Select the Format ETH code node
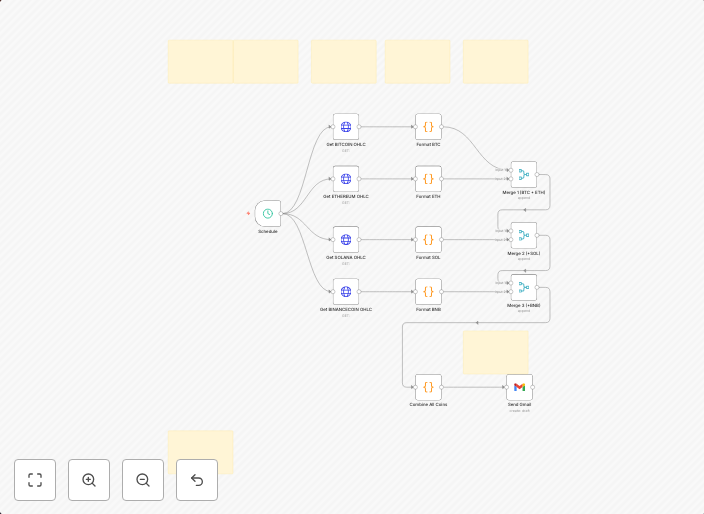The width and height of the screenshot is (704, 514). tap(428, 179)
